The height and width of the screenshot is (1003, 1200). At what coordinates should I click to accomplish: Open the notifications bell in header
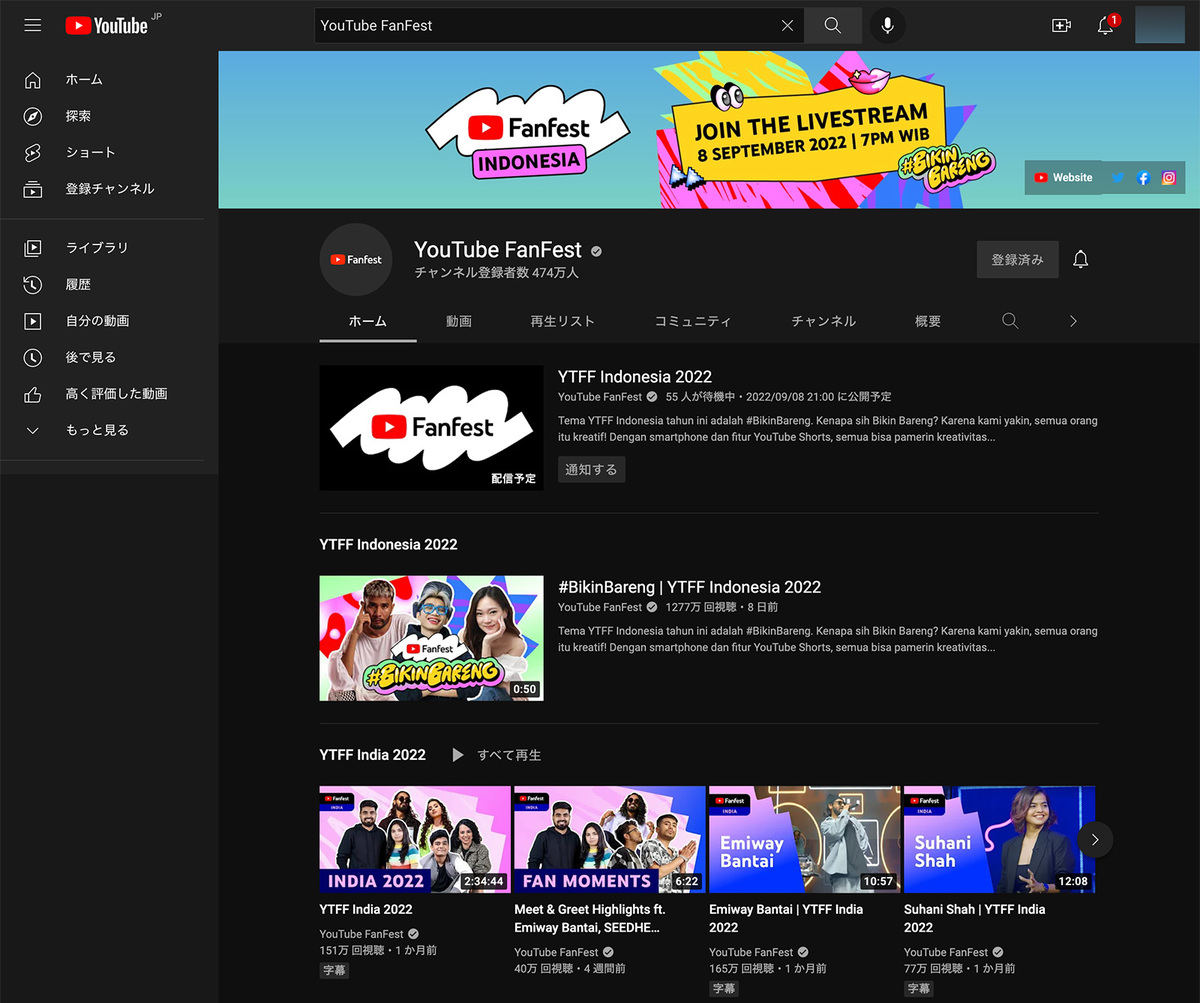pos(1106,26)
